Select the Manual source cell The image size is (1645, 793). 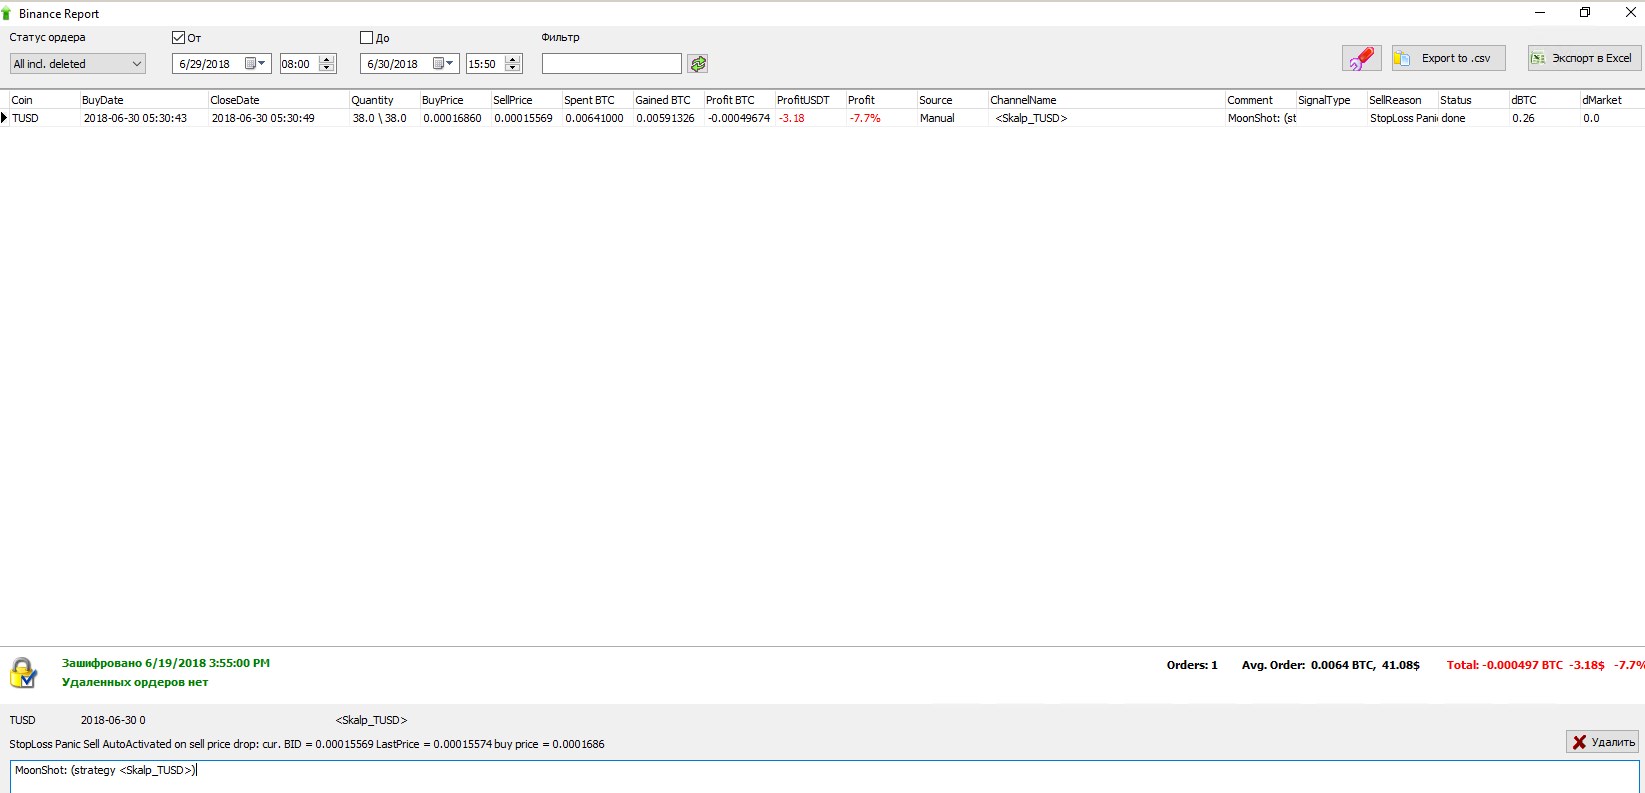click(952, 118)
